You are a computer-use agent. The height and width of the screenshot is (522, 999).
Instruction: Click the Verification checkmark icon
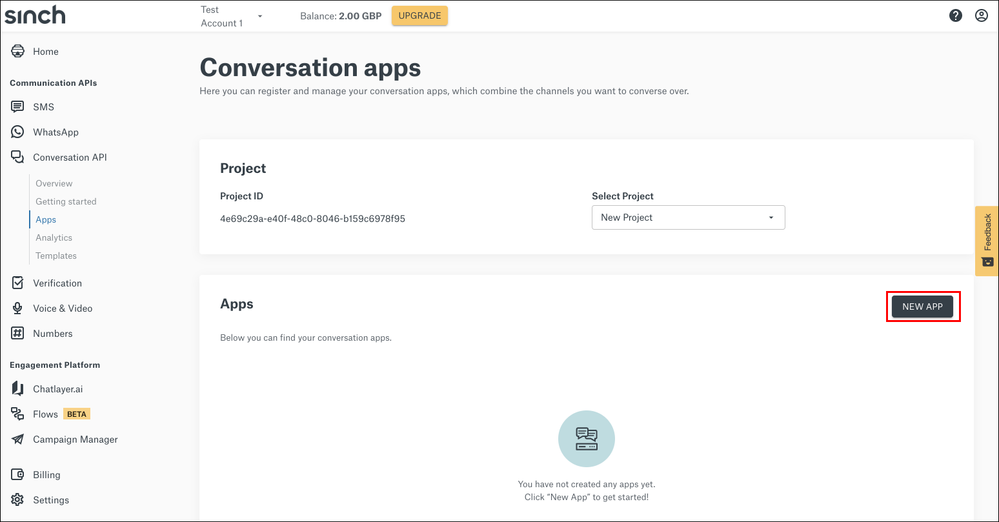pos(18,283)
